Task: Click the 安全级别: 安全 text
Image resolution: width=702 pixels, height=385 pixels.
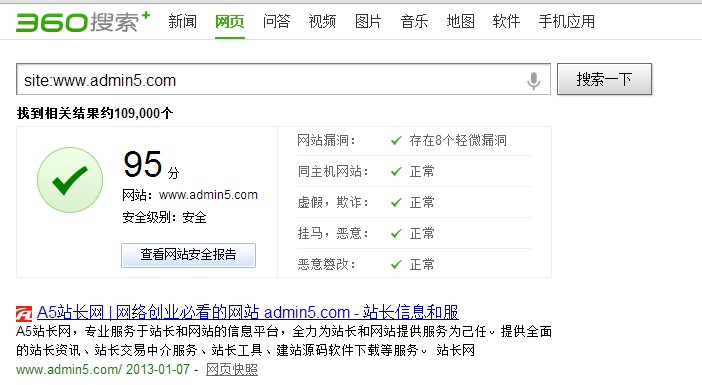Action: [x=164, y=218]
